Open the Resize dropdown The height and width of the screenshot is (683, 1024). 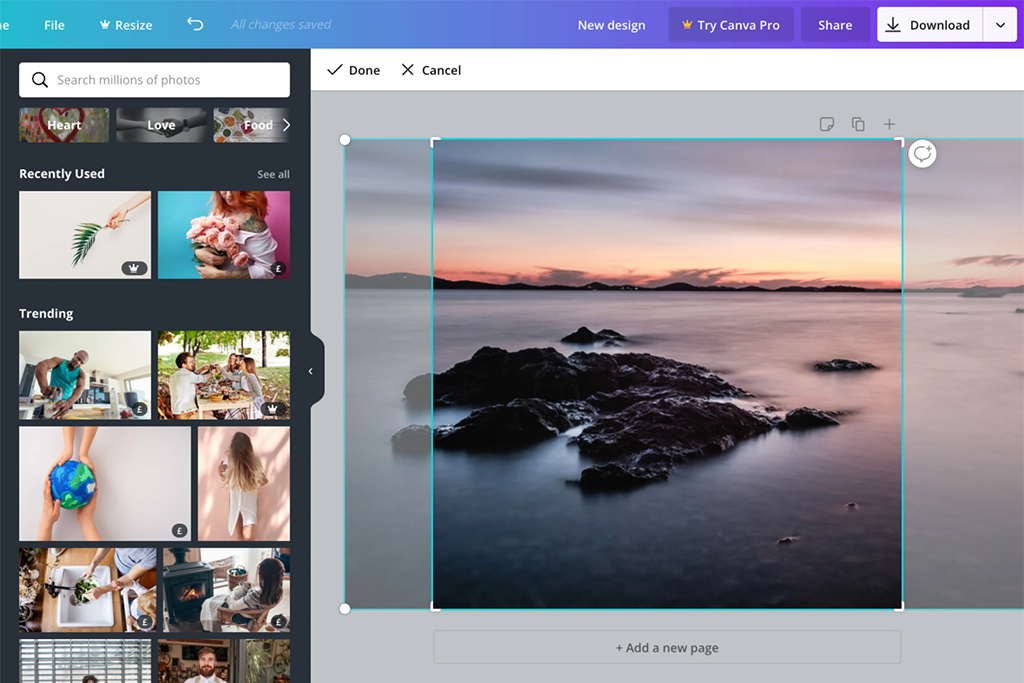[125, 25]
